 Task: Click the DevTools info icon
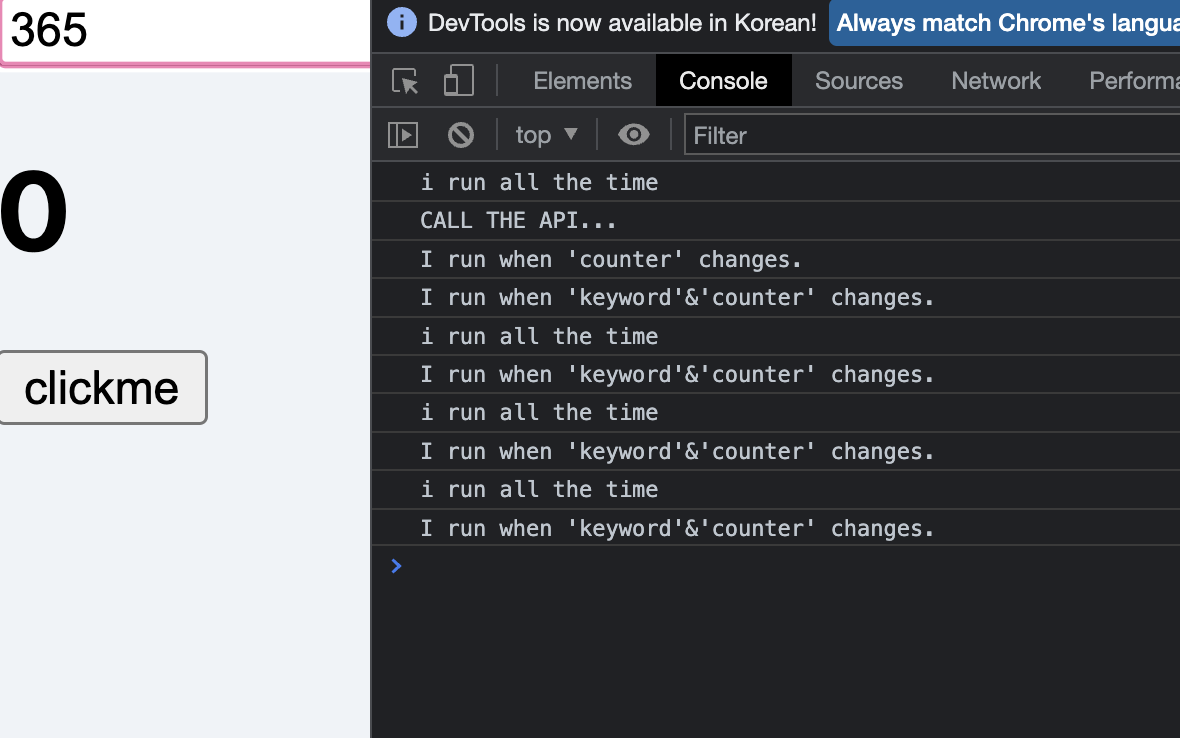[x=402, y=23]
